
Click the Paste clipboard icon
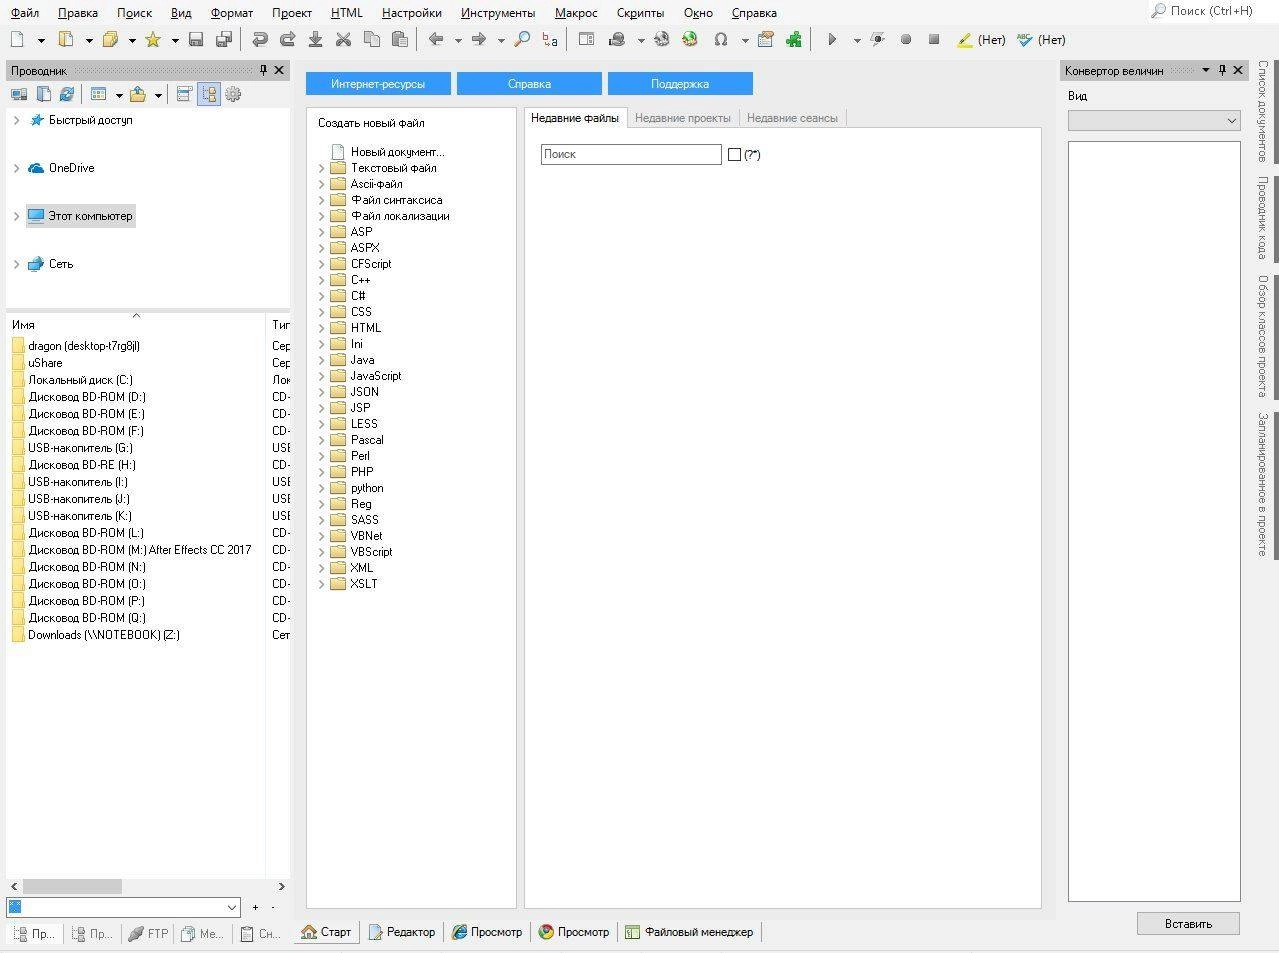(x=399, y=39)
